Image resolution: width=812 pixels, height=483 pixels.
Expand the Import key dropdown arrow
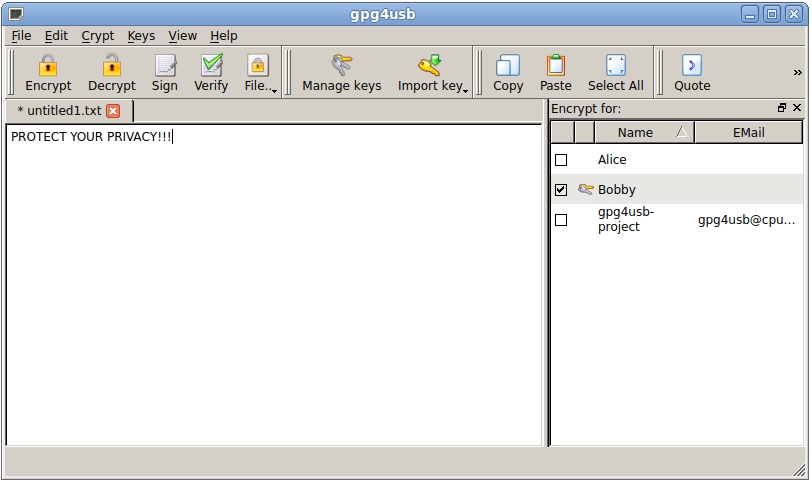[466, 91]
